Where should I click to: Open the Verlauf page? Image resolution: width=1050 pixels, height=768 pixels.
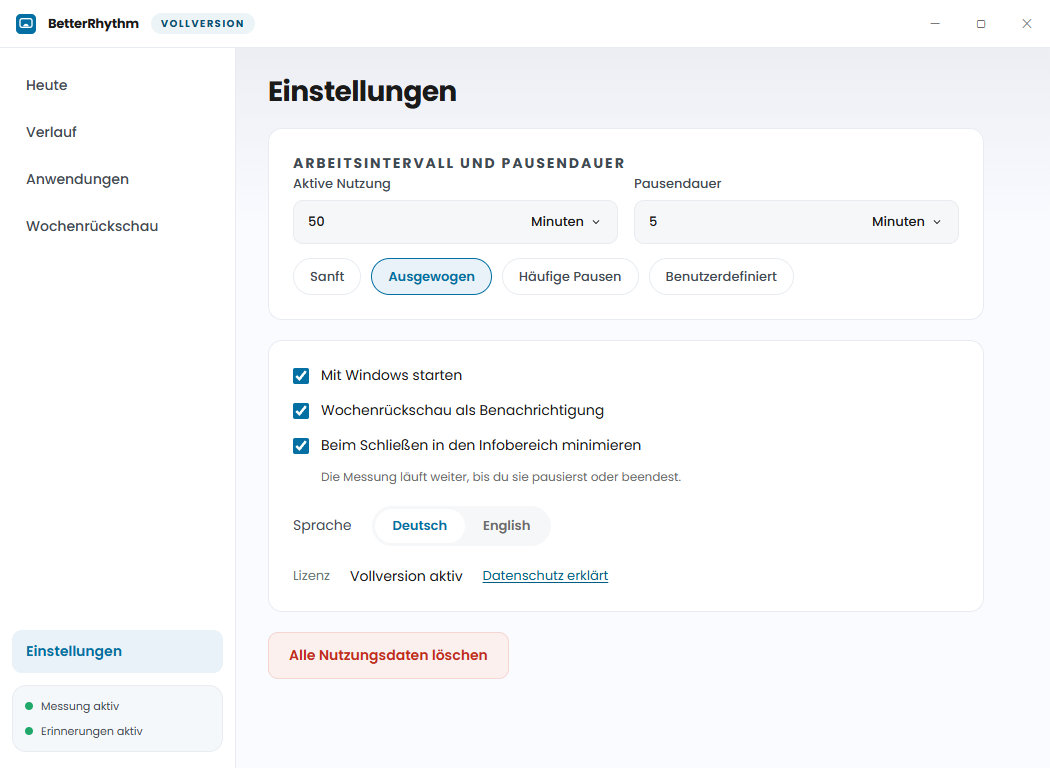(51, 132)
